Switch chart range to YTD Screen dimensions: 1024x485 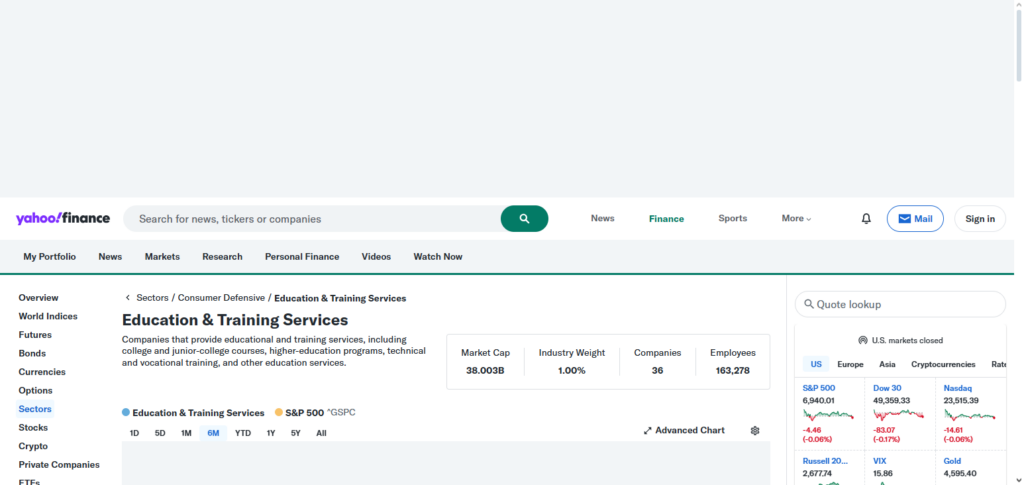243,433
